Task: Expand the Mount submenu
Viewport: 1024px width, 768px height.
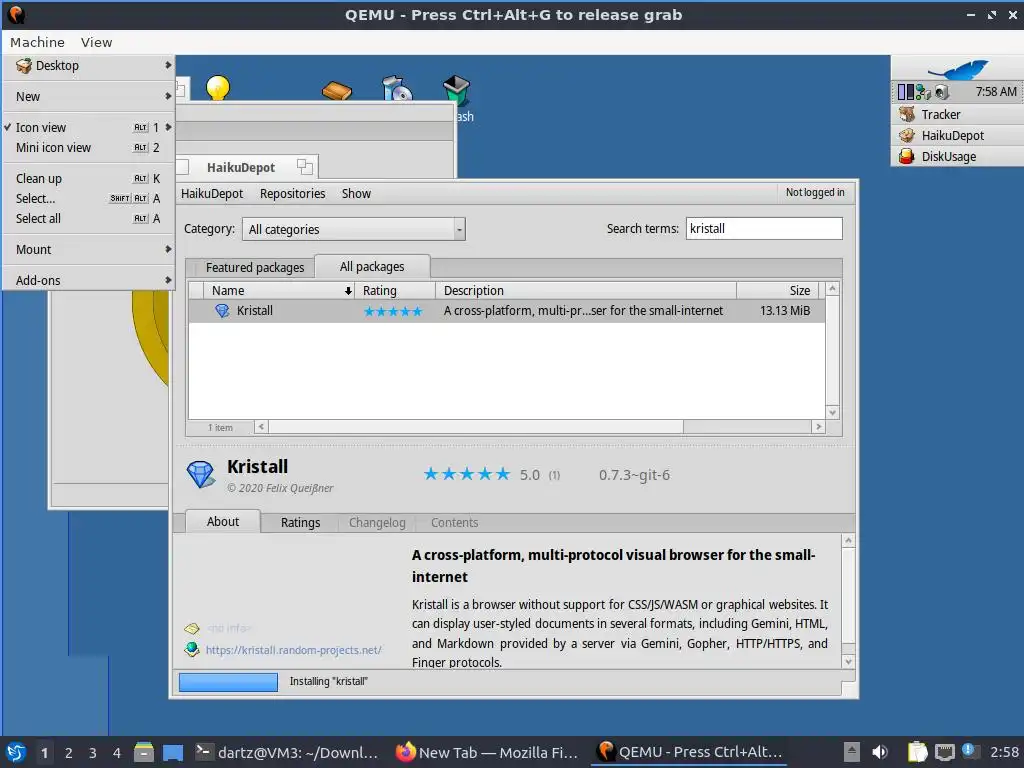Action: pos(88,249)
